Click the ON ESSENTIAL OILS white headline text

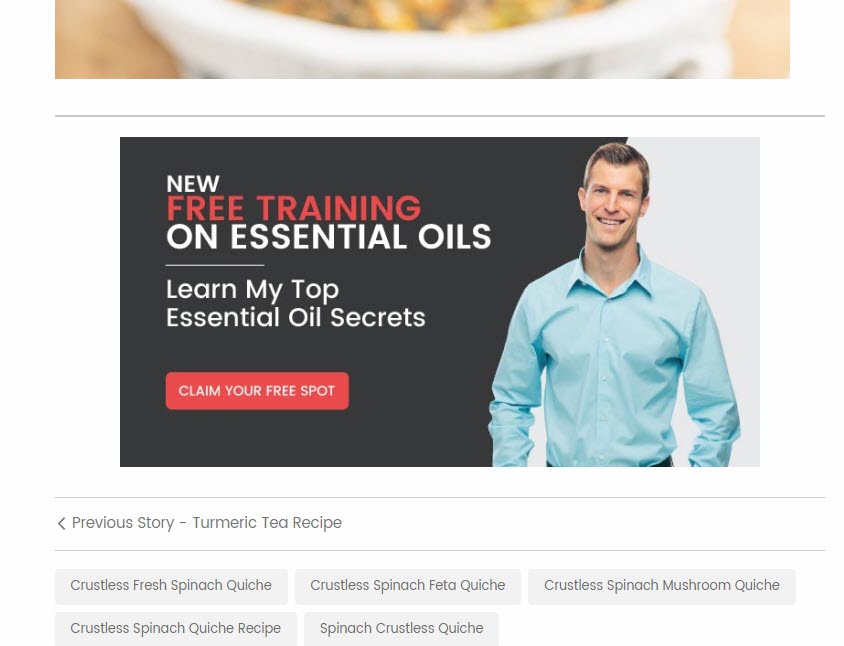328,237
